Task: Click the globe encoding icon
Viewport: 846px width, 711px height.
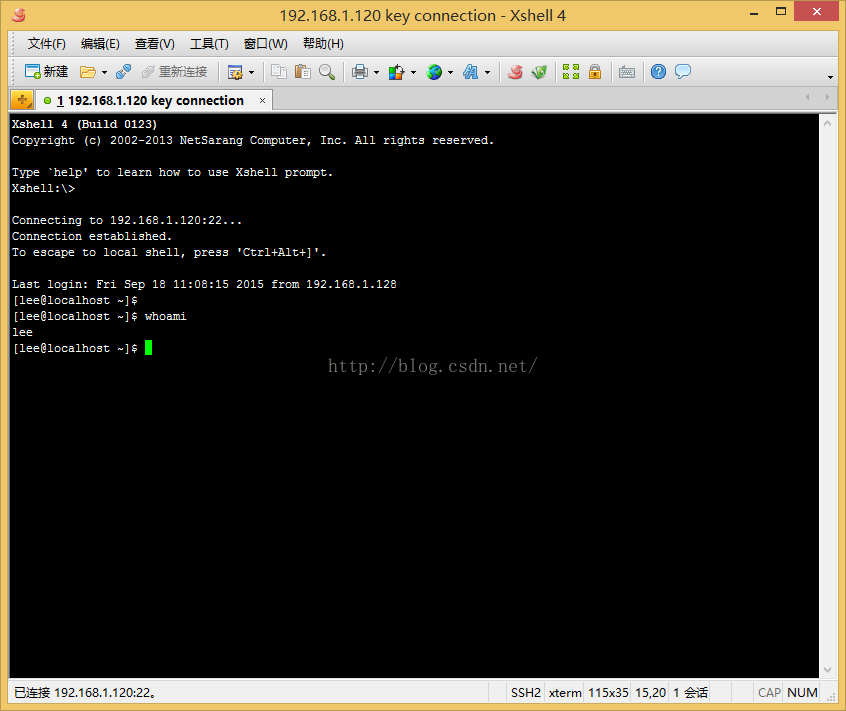Action: click(x=434, y=72)
